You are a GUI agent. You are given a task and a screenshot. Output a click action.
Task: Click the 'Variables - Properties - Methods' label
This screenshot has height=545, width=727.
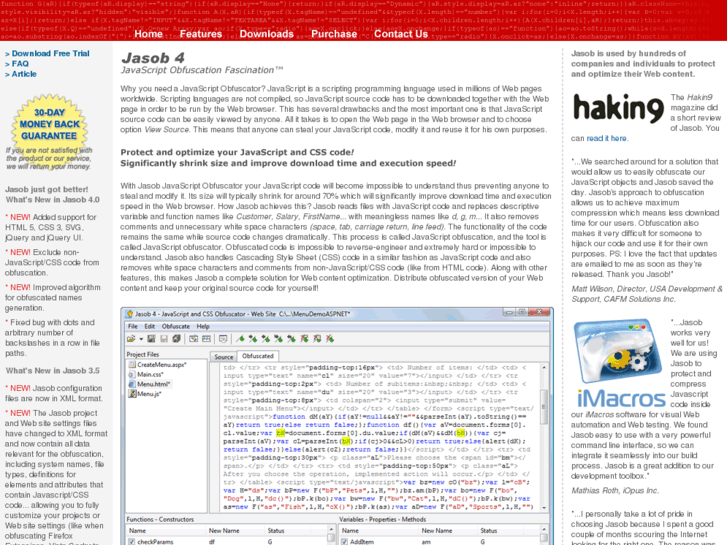[382, 519]
